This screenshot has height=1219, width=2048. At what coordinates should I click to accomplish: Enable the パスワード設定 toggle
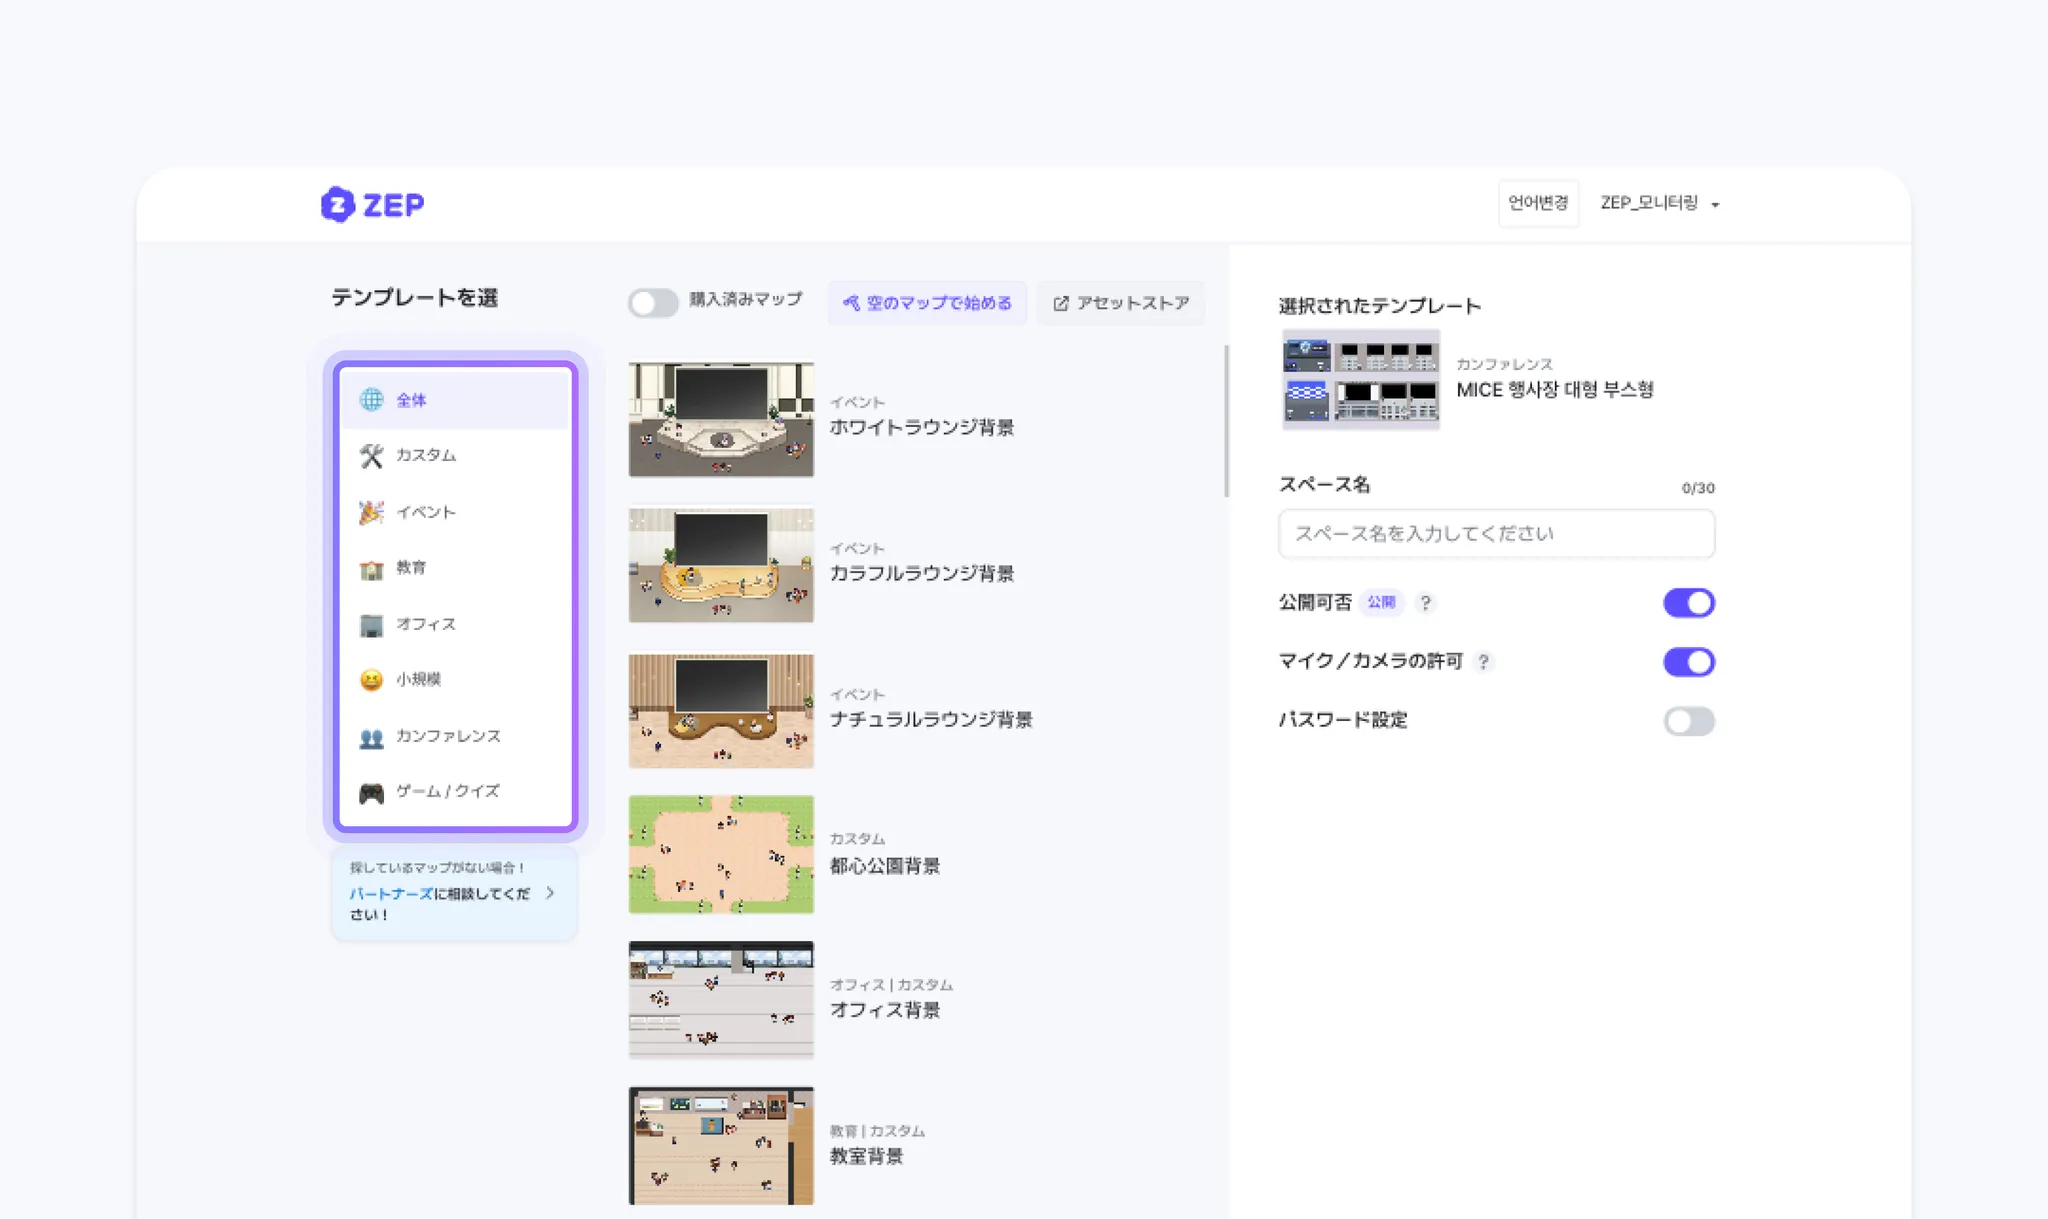[x=1688, y=720]
